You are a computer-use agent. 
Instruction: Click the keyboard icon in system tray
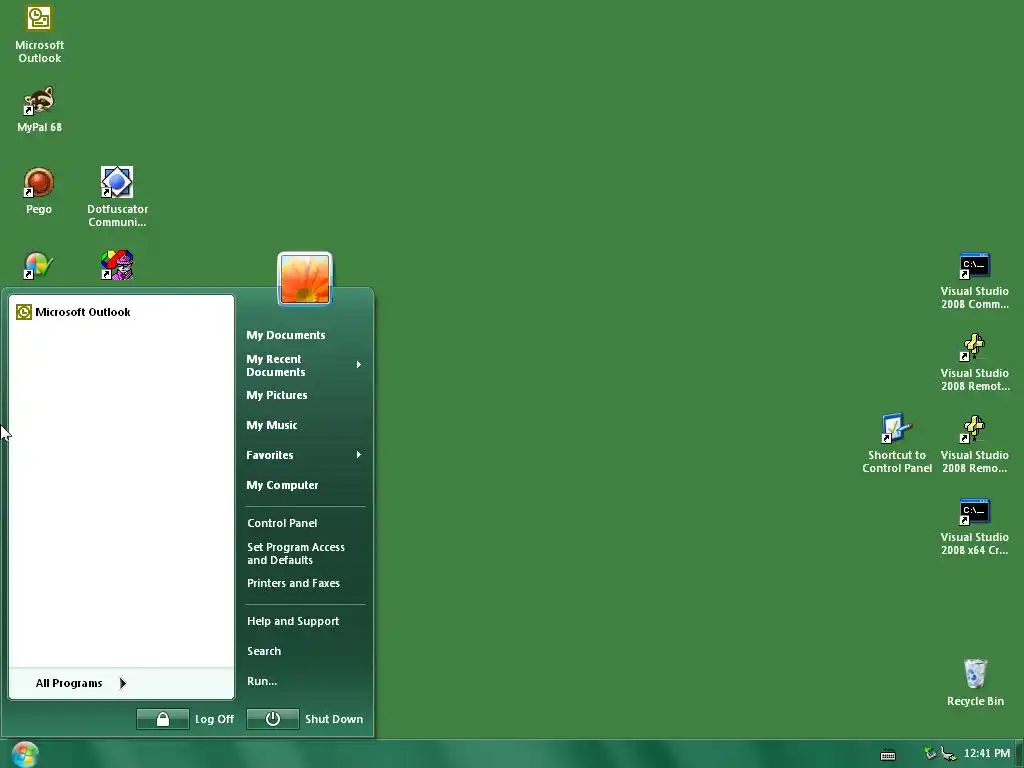pos(888,755)
